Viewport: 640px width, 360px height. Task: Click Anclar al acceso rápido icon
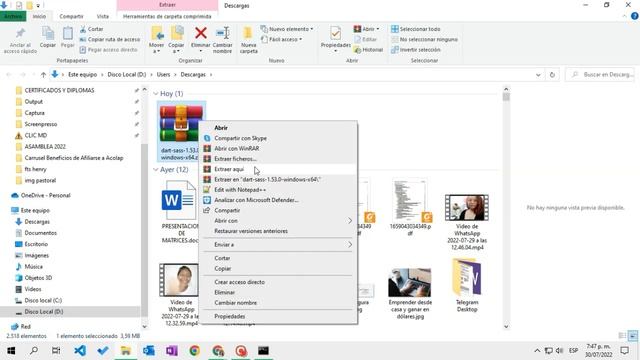20,33
